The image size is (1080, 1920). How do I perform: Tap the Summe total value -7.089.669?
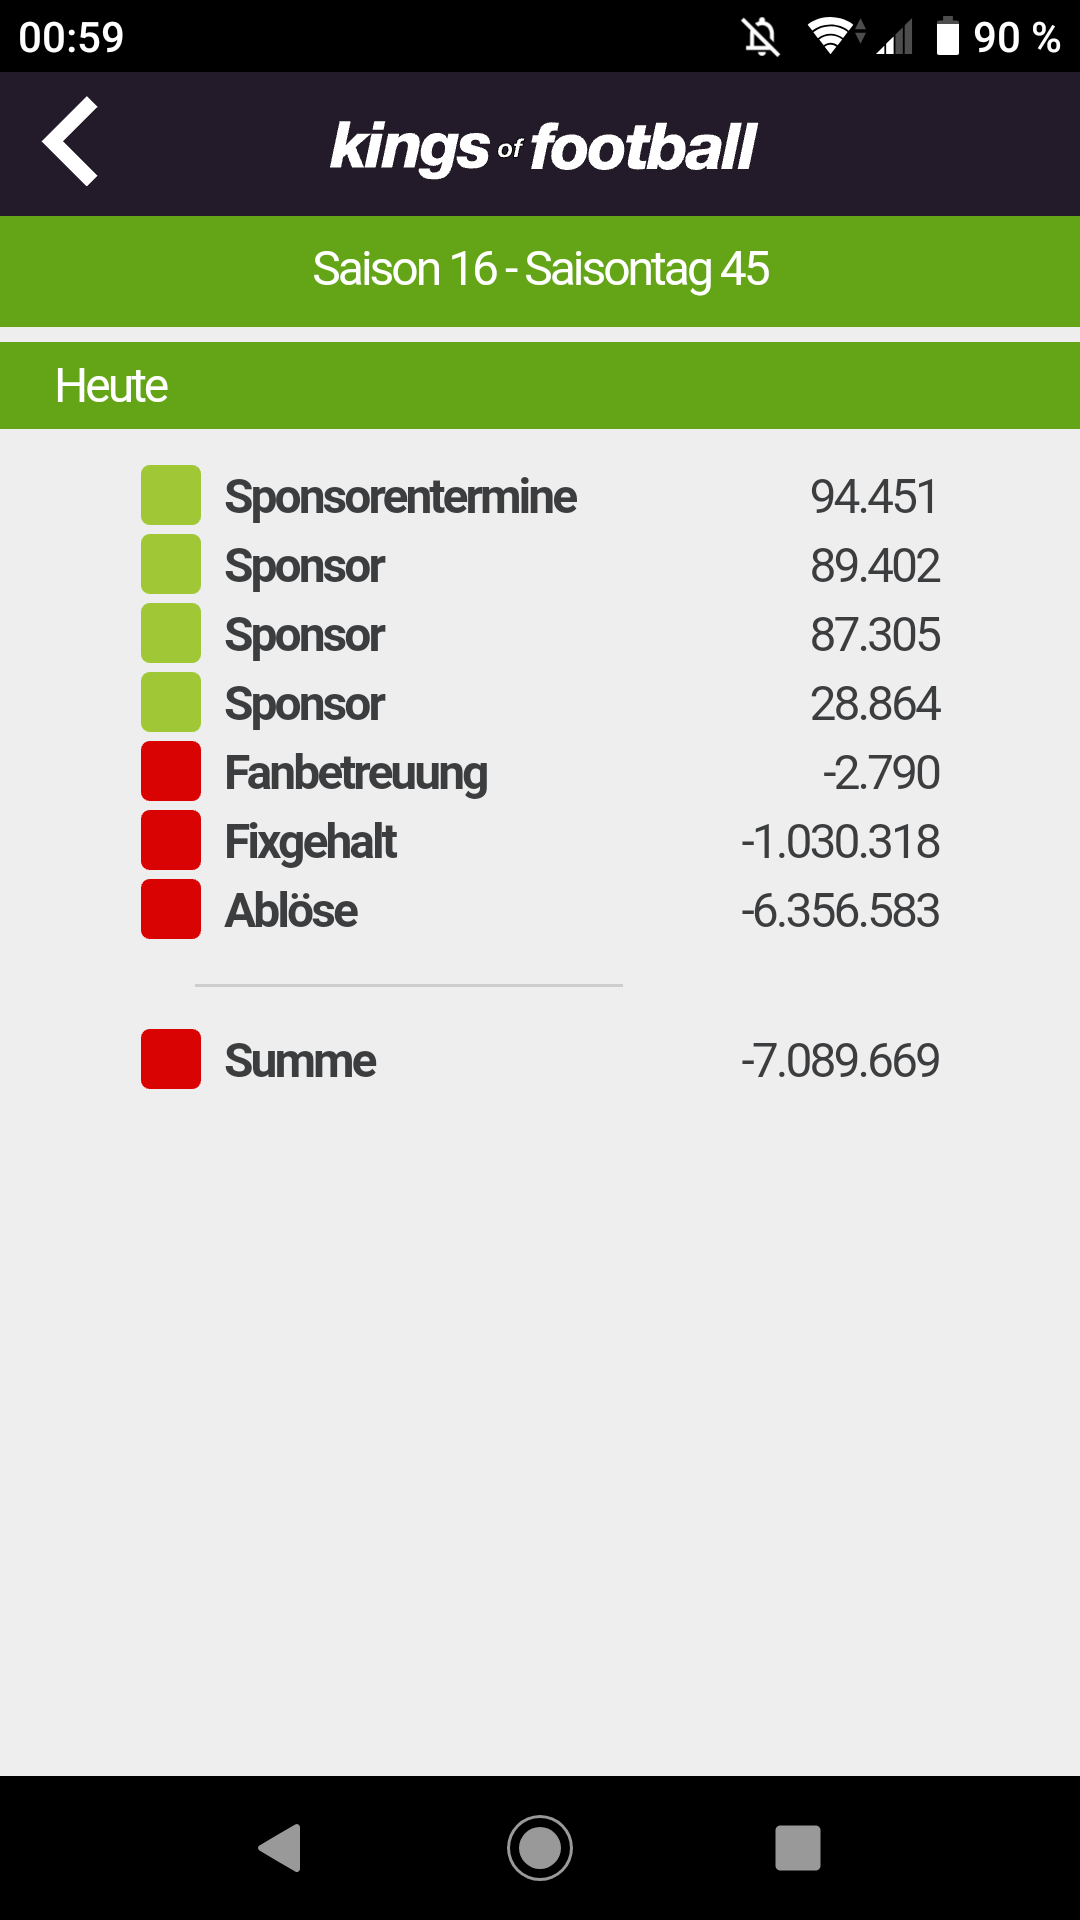pos(840,1060)
